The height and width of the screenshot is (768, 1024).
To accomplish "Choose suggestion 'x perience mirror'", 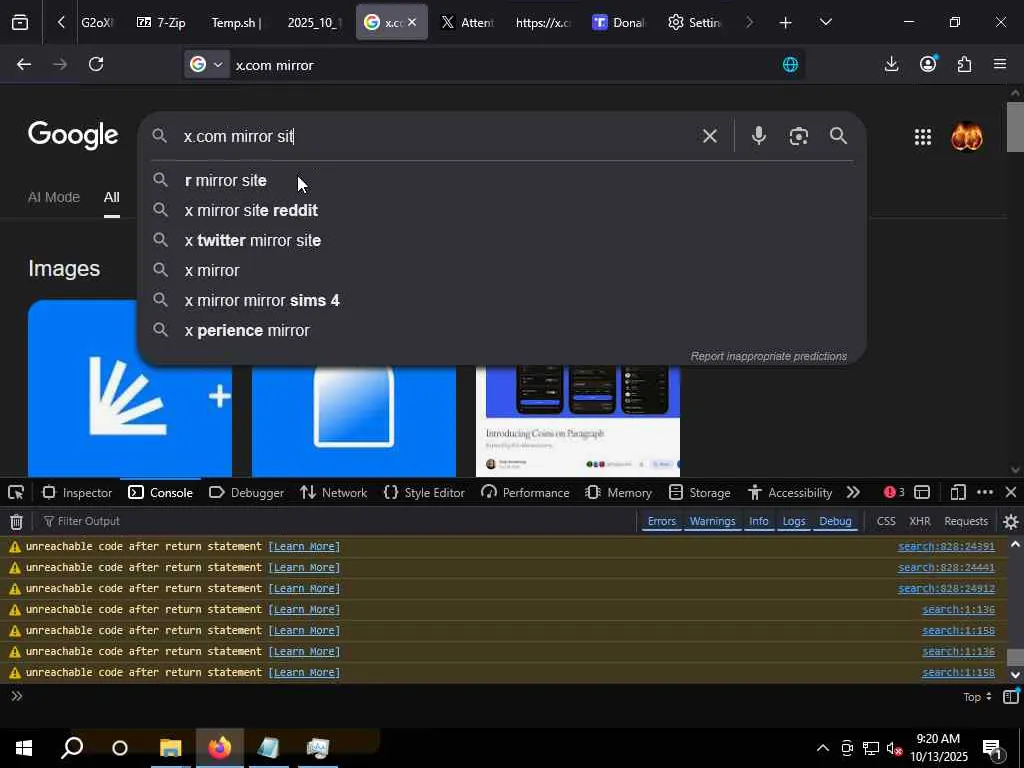I will pyautogui.click(x=502, y=330).
